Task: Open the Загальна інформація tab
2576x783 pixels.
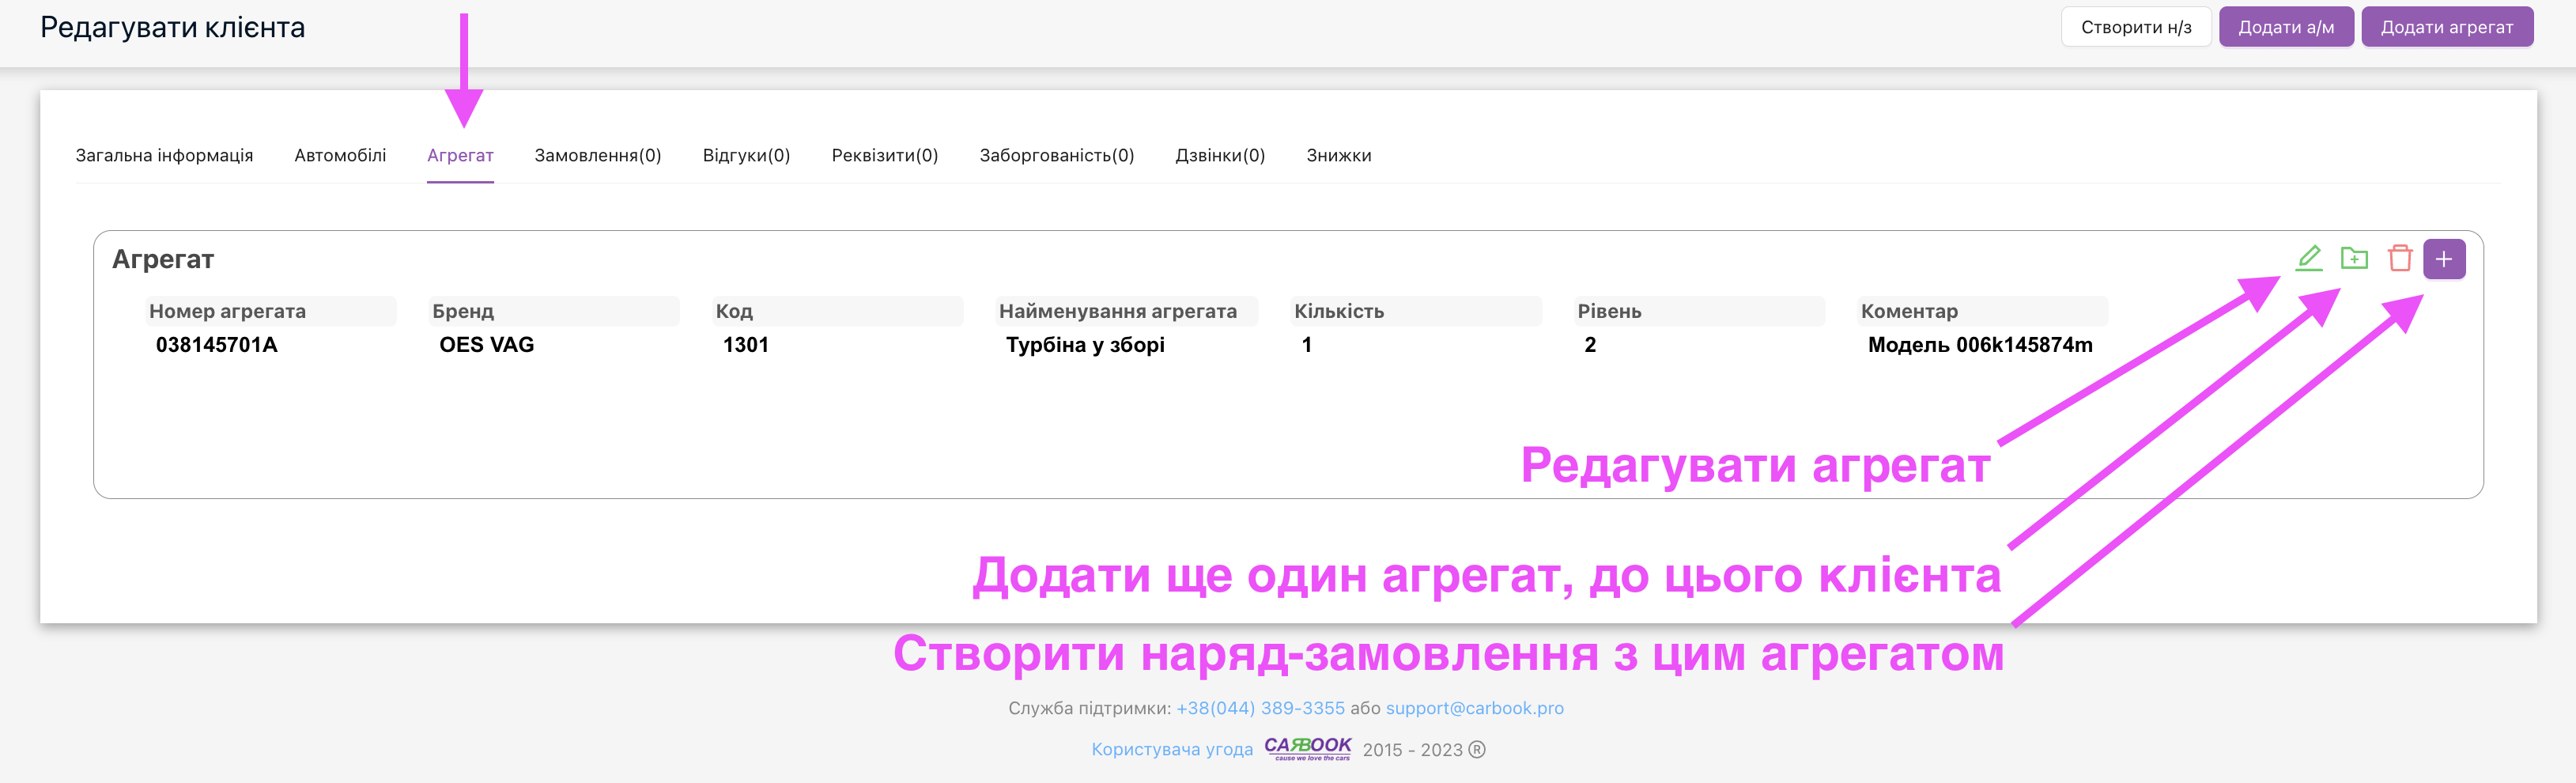Action: tap(164, 155)
